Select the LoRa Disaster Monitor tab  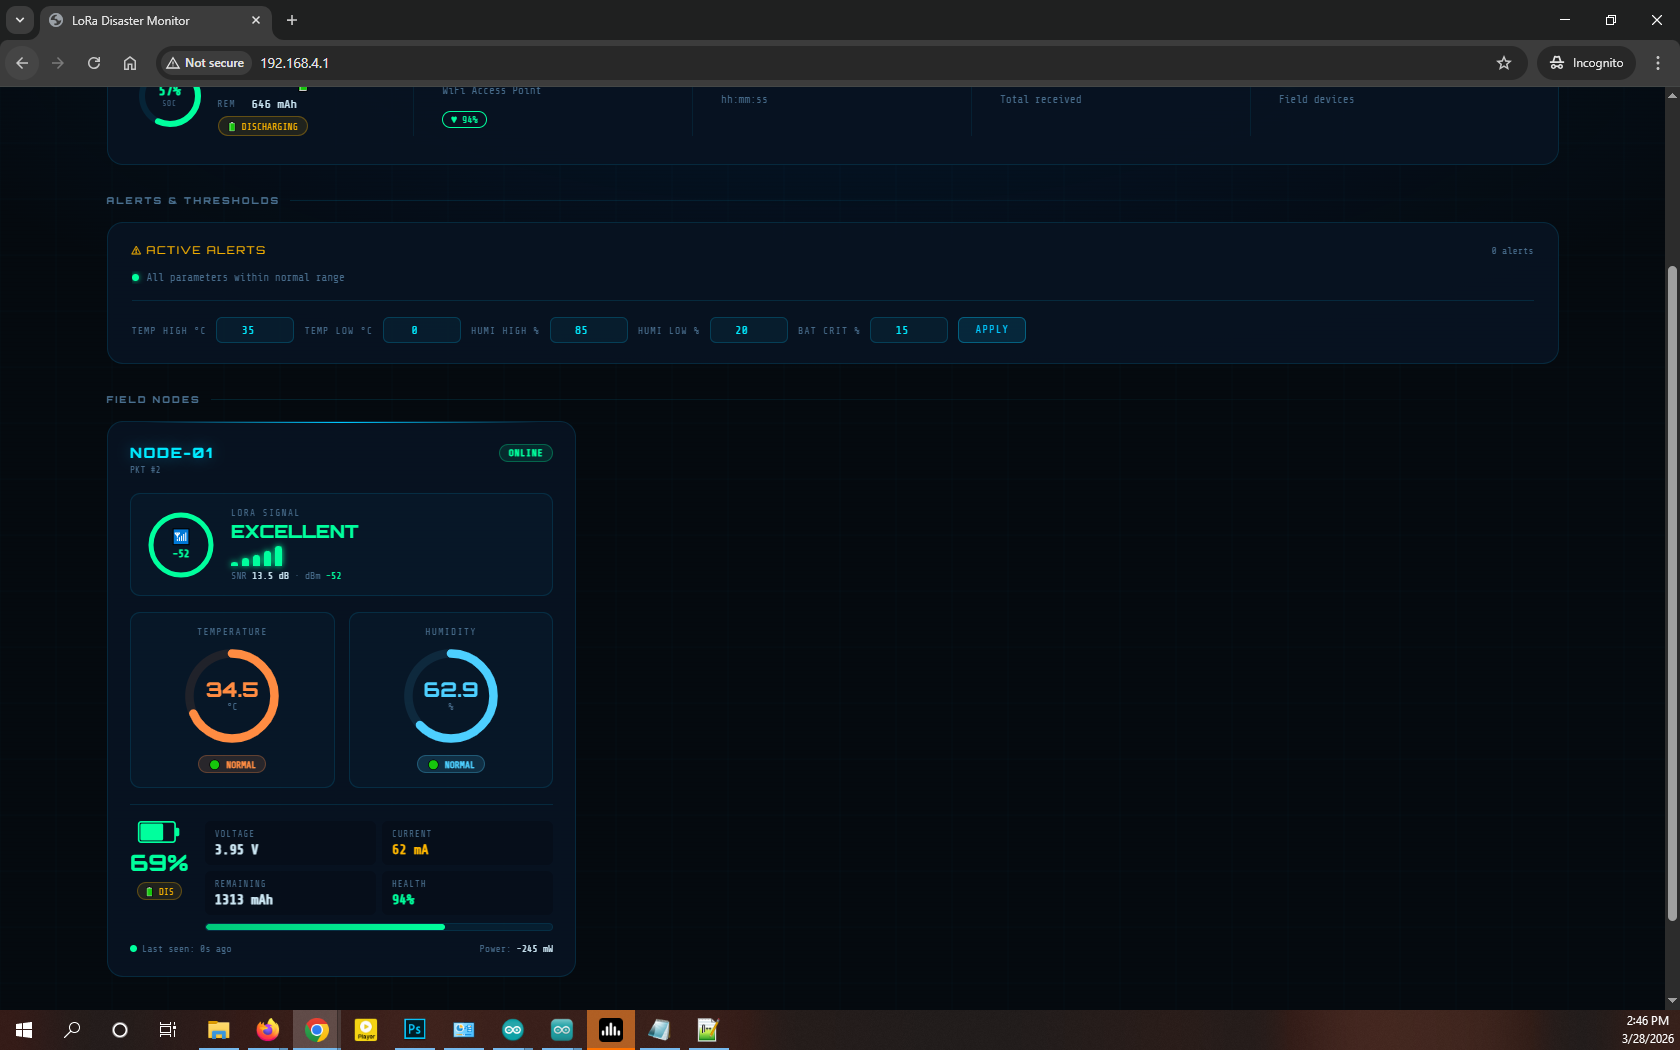click(x=155, y=20)
